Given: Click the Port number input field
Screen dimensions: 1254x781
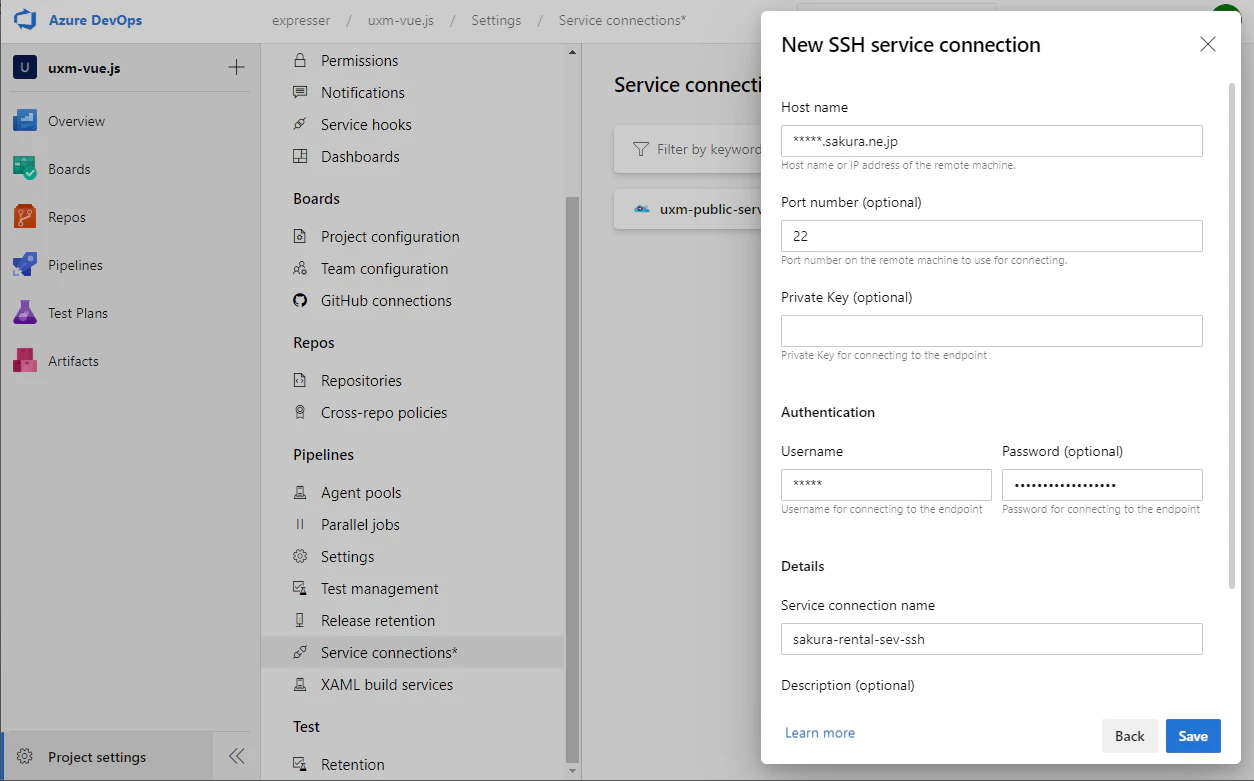Looking at the screenshot, I should [992, 236].
